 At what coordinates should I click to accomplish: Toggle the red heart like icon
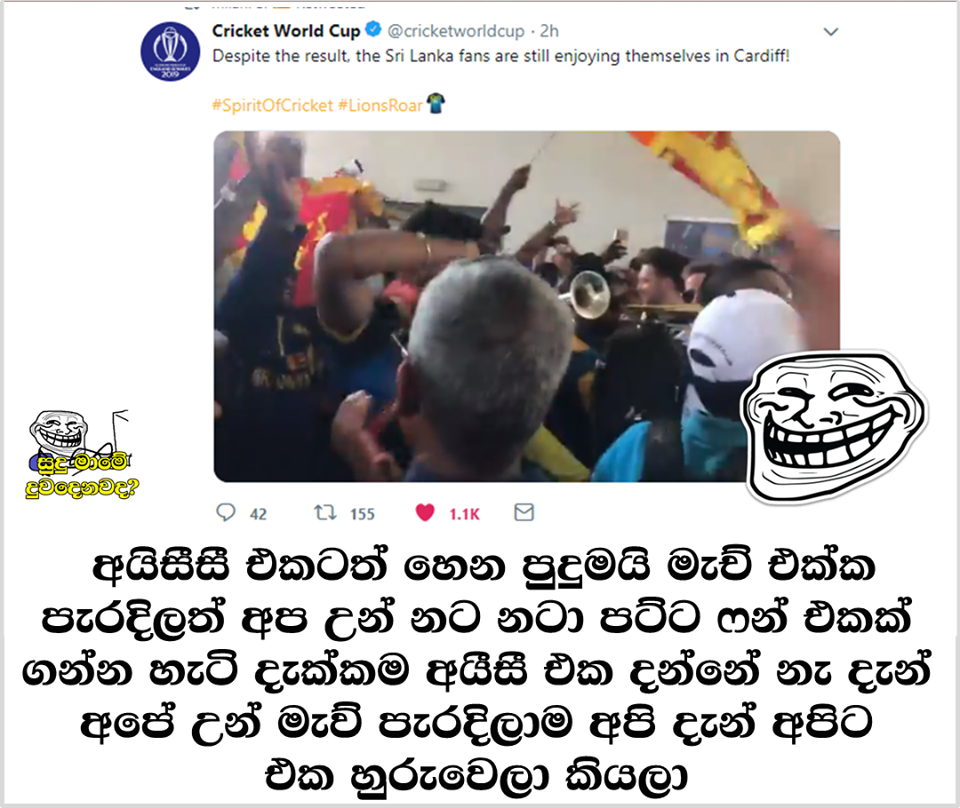(425, 512)
